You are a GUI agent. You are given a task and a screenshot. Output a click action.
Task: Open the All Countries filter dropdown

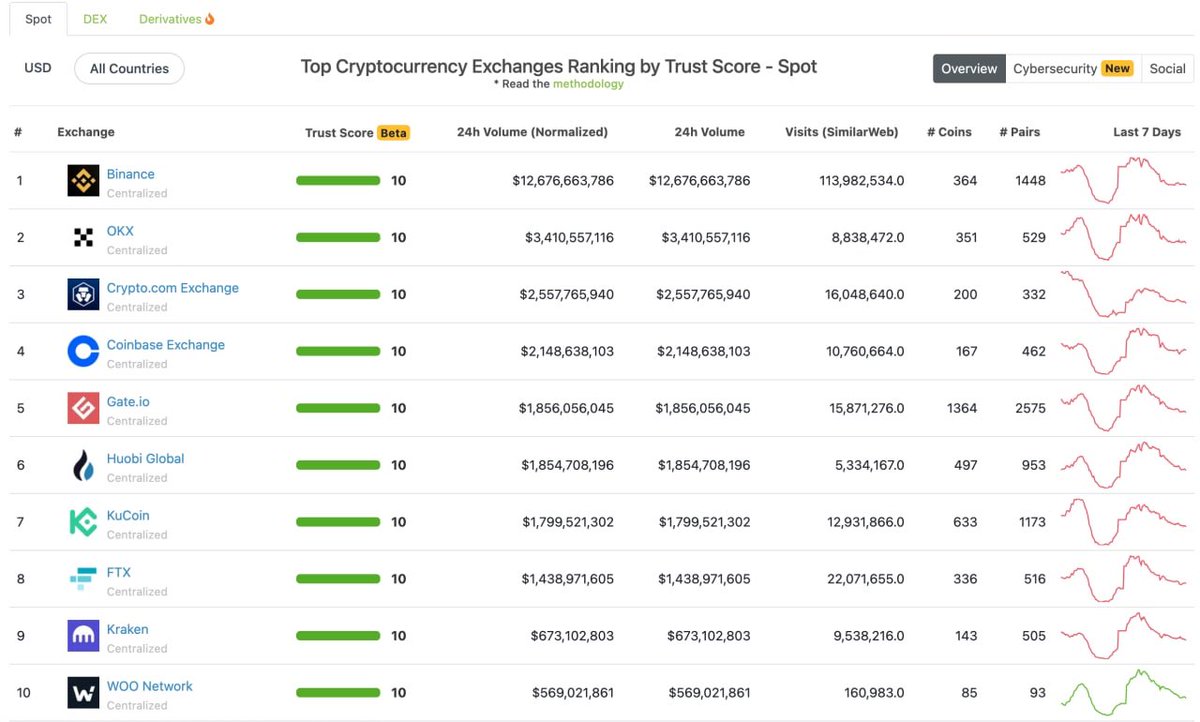[129, 69]
